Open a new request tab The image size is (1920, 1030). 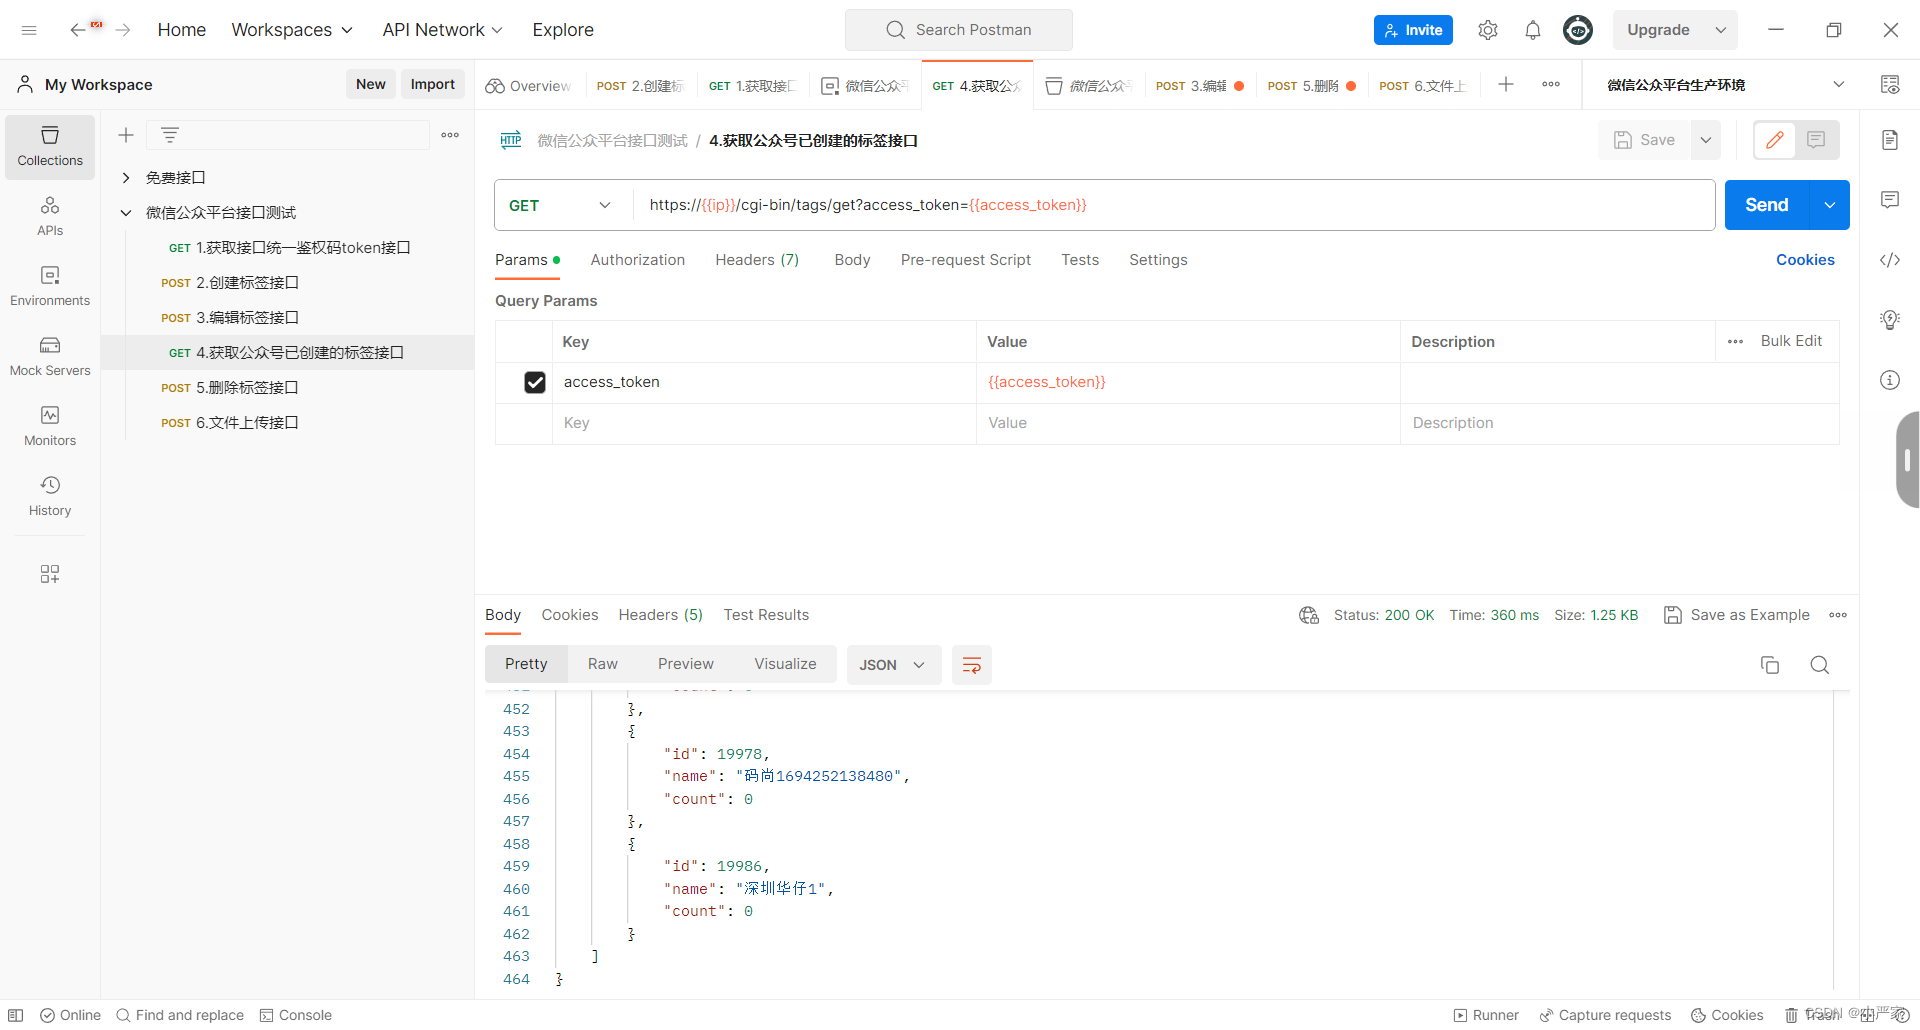tap(1506, 85)
